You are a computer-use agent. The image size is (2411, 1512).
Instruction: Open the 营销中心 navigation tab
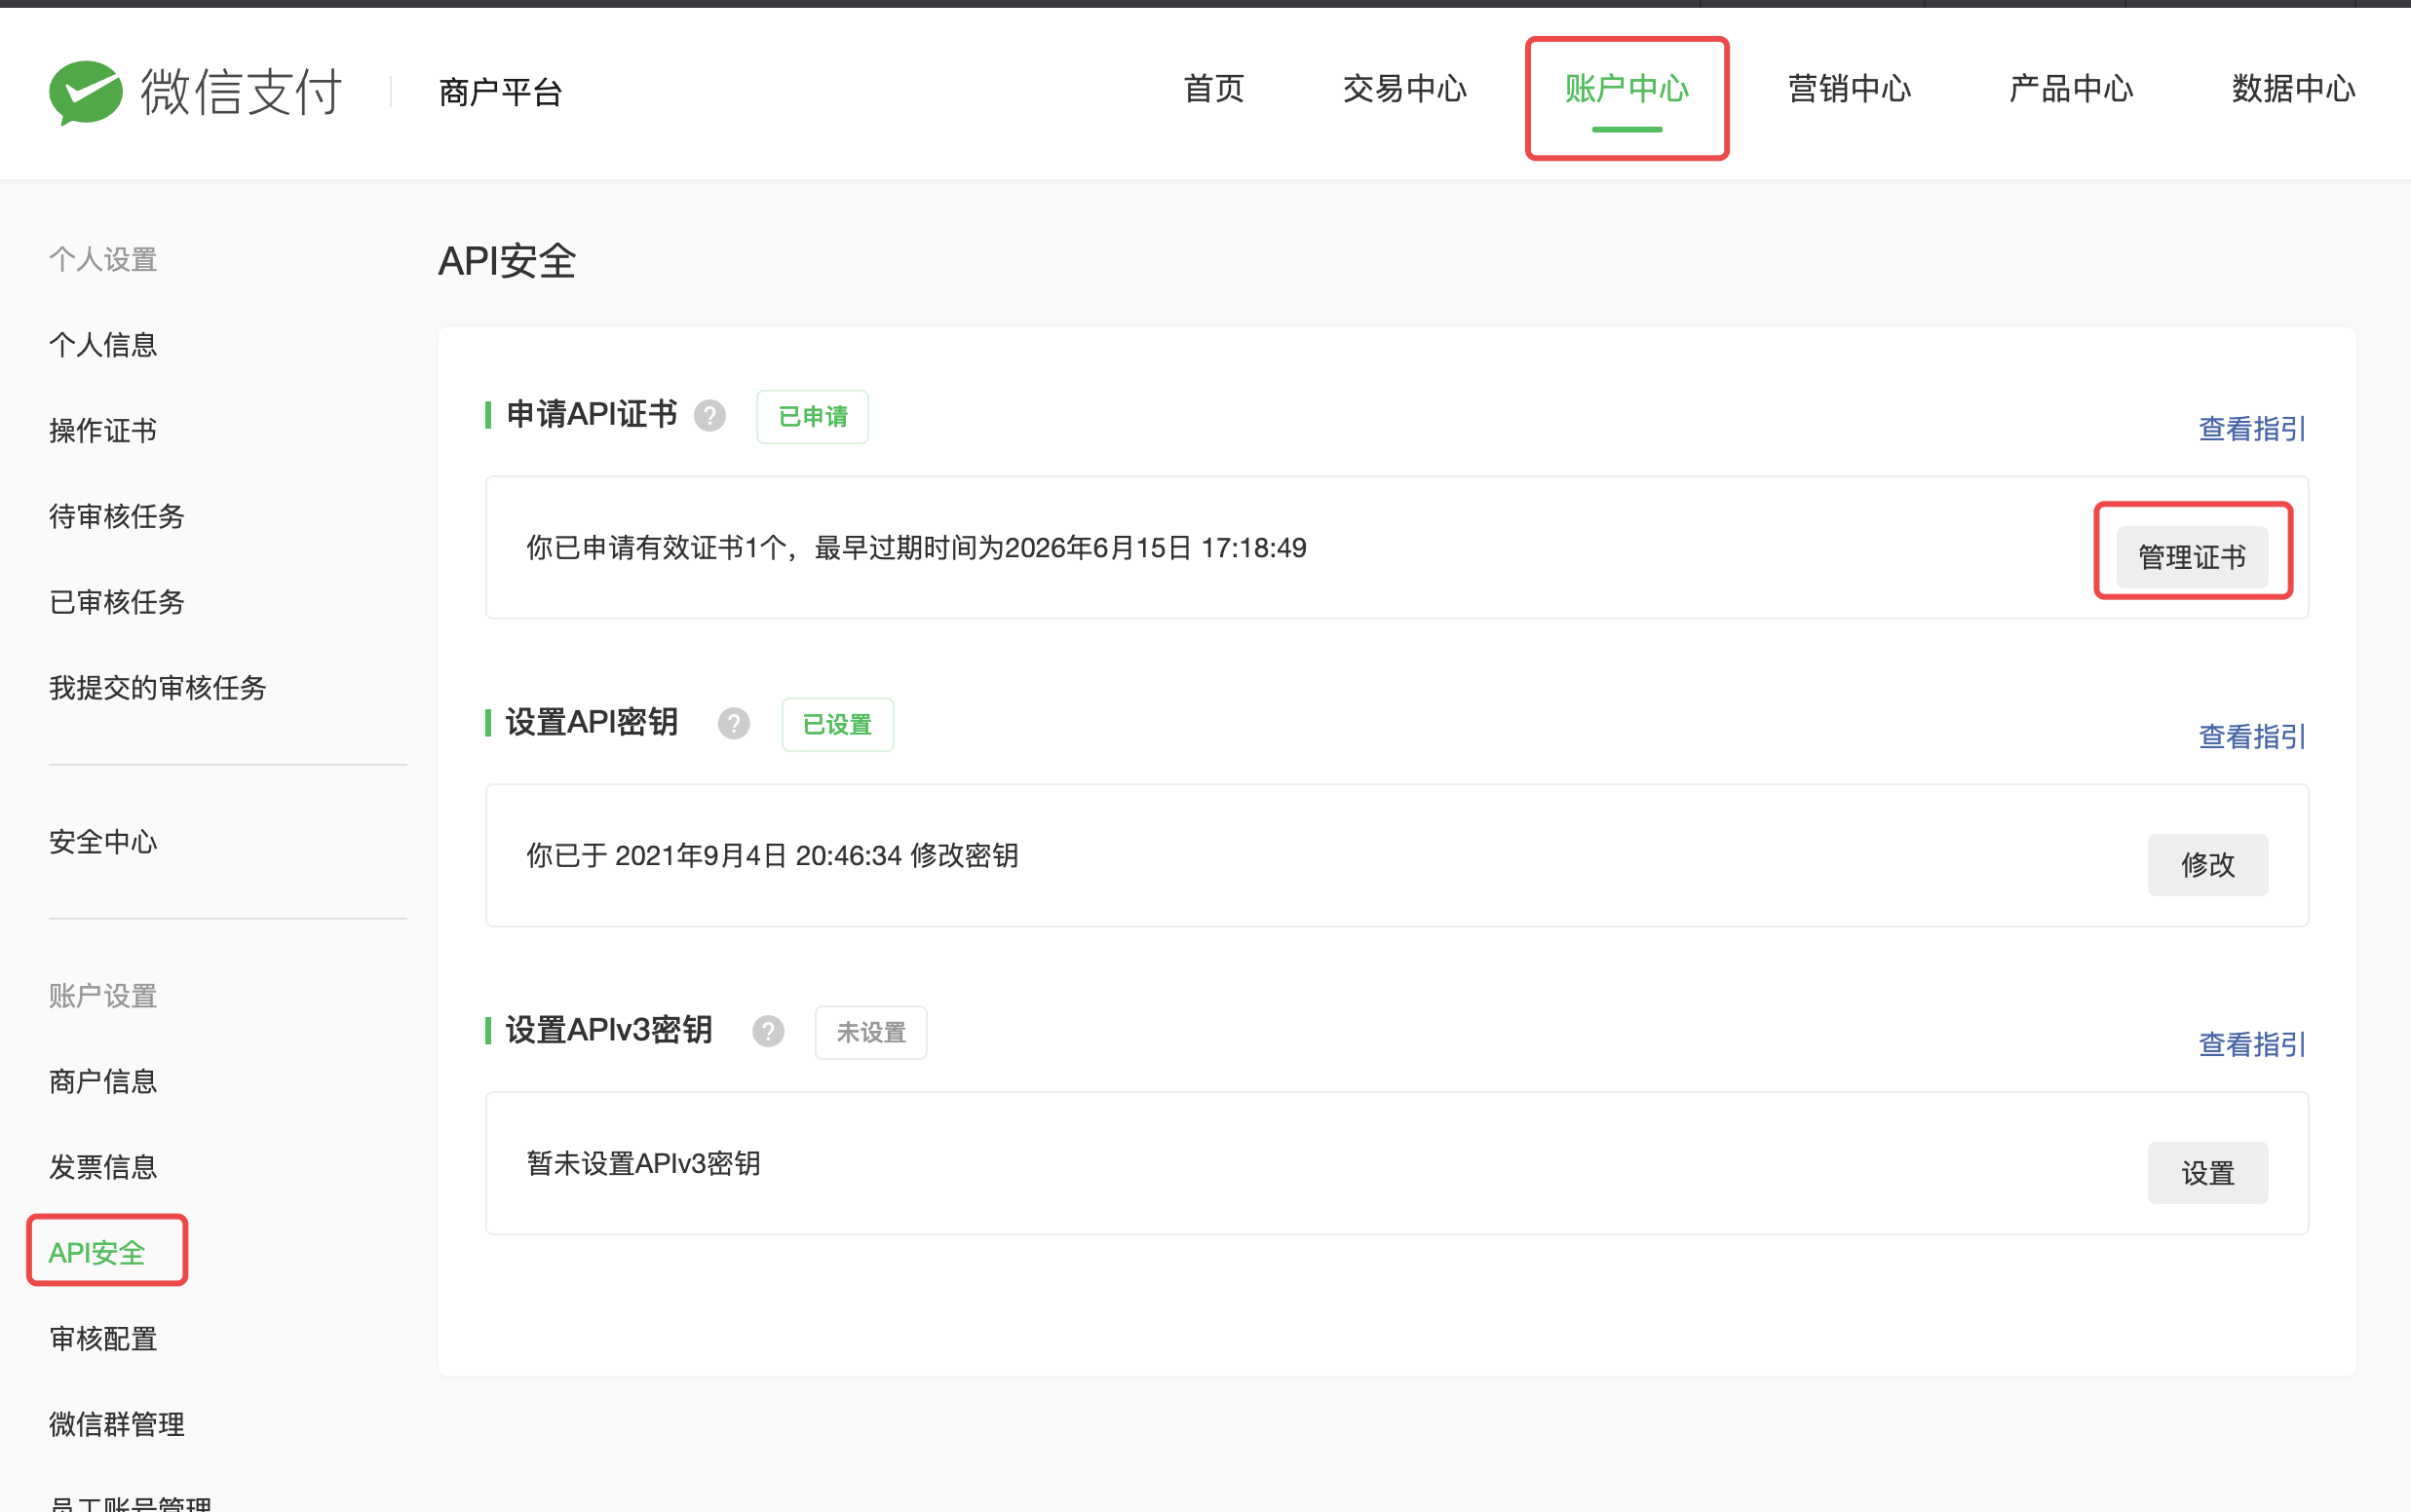pos(1849,89)
